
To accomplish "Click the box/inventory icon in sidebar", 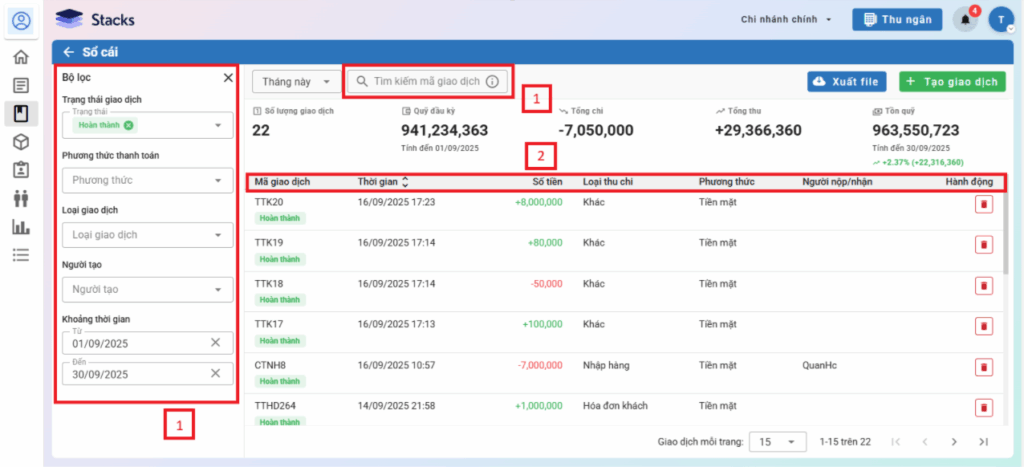I will click(x=20, y=142).
